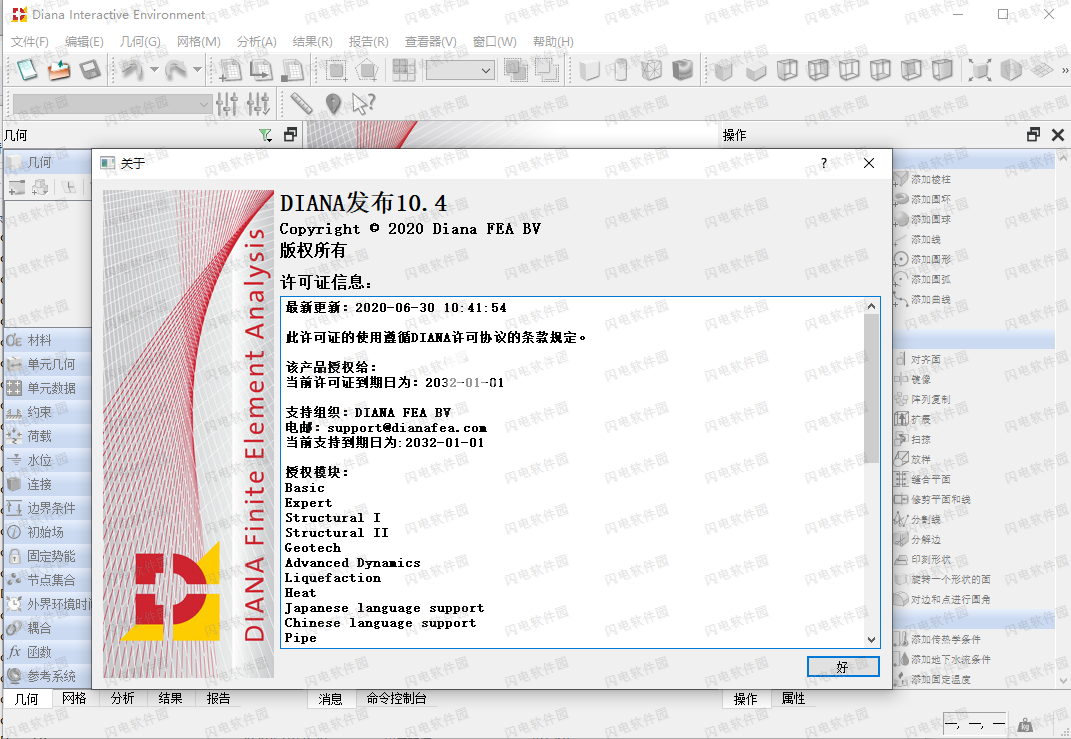This screenshot has width=1071, height=739.
Task: Click 添加圆形 in the operations panel
Action: [923, 260]
